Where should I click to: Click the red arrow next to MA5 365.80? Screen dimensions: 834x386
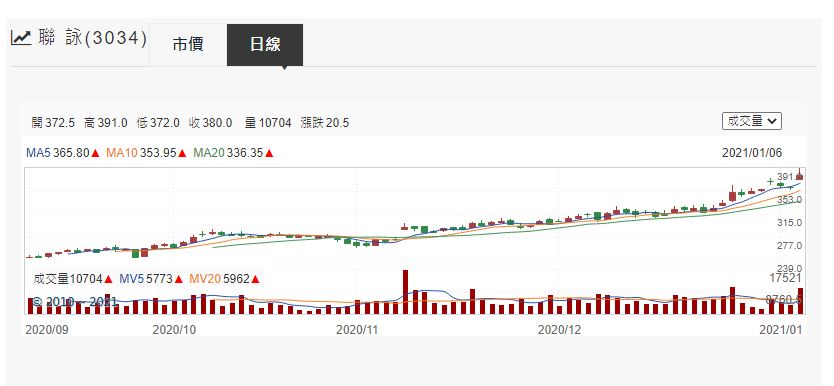pos(95,153)
